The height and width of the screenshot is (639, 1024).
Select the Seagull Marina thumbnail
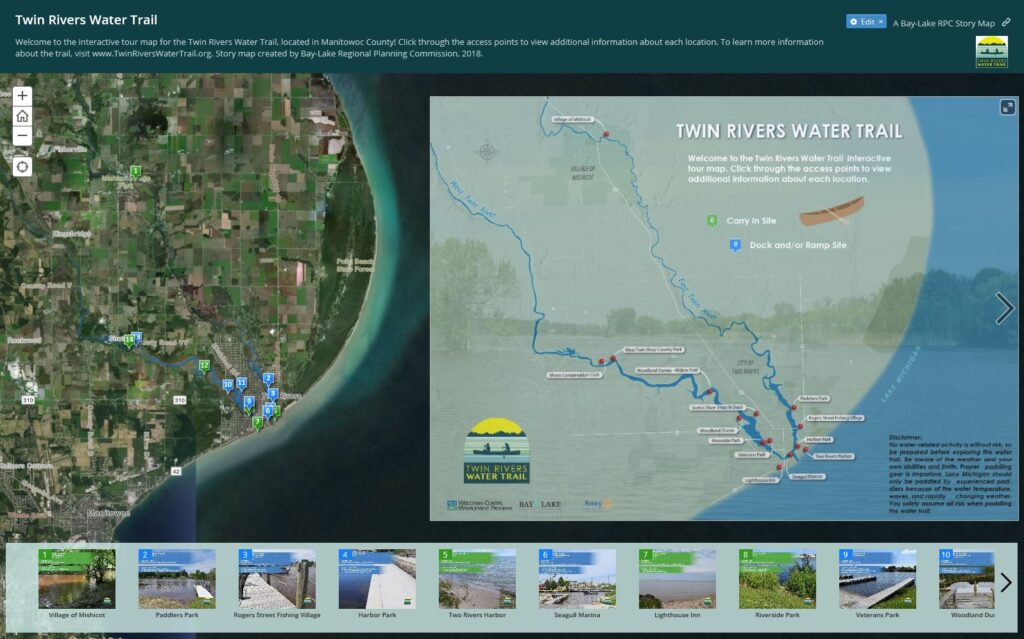point(577,579)
